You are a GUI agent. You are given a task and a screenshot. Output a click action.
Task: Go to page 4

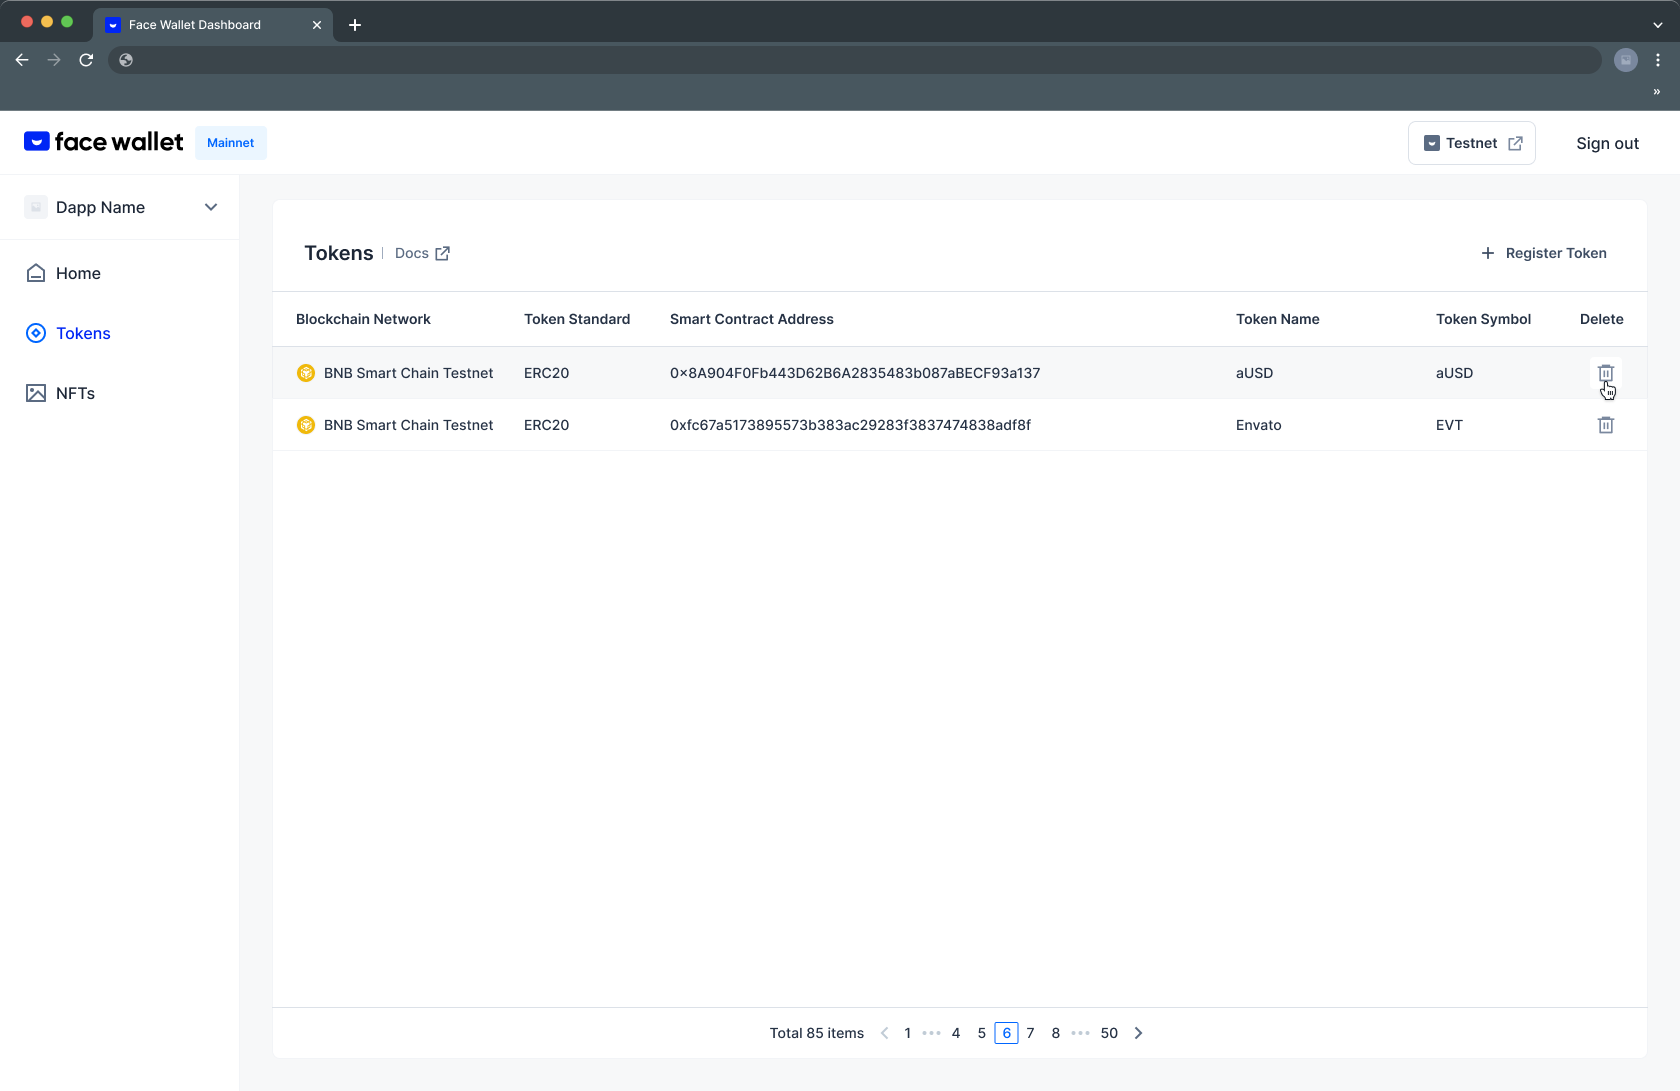(x=956, y=1033)
